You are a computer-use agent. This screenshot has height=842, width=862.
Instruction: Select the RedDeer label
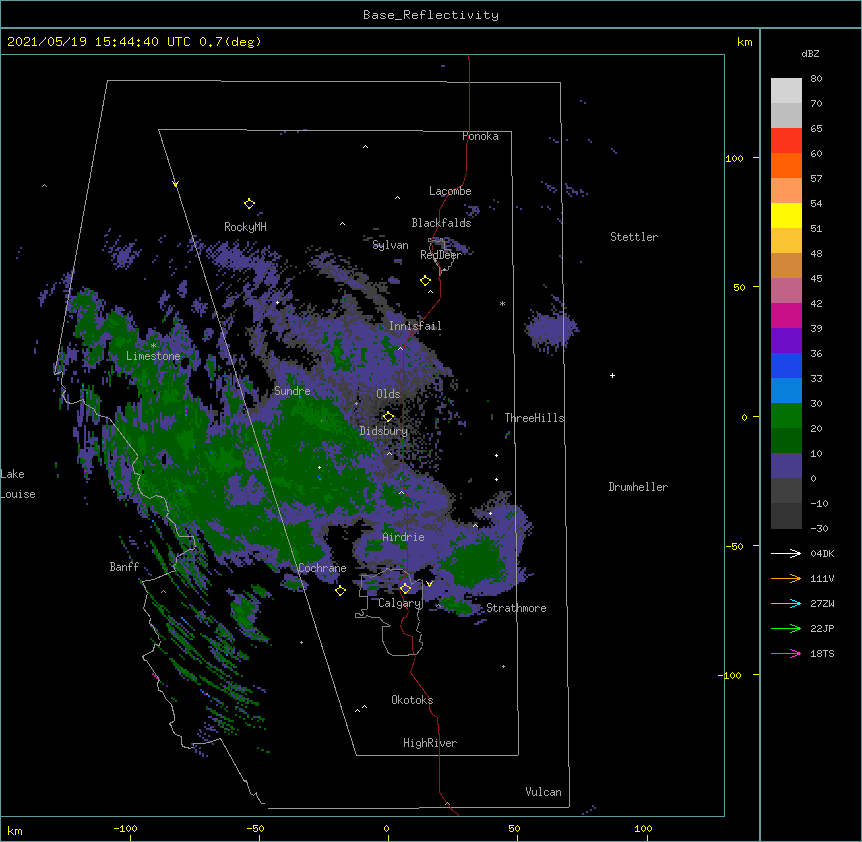[440, 255]
